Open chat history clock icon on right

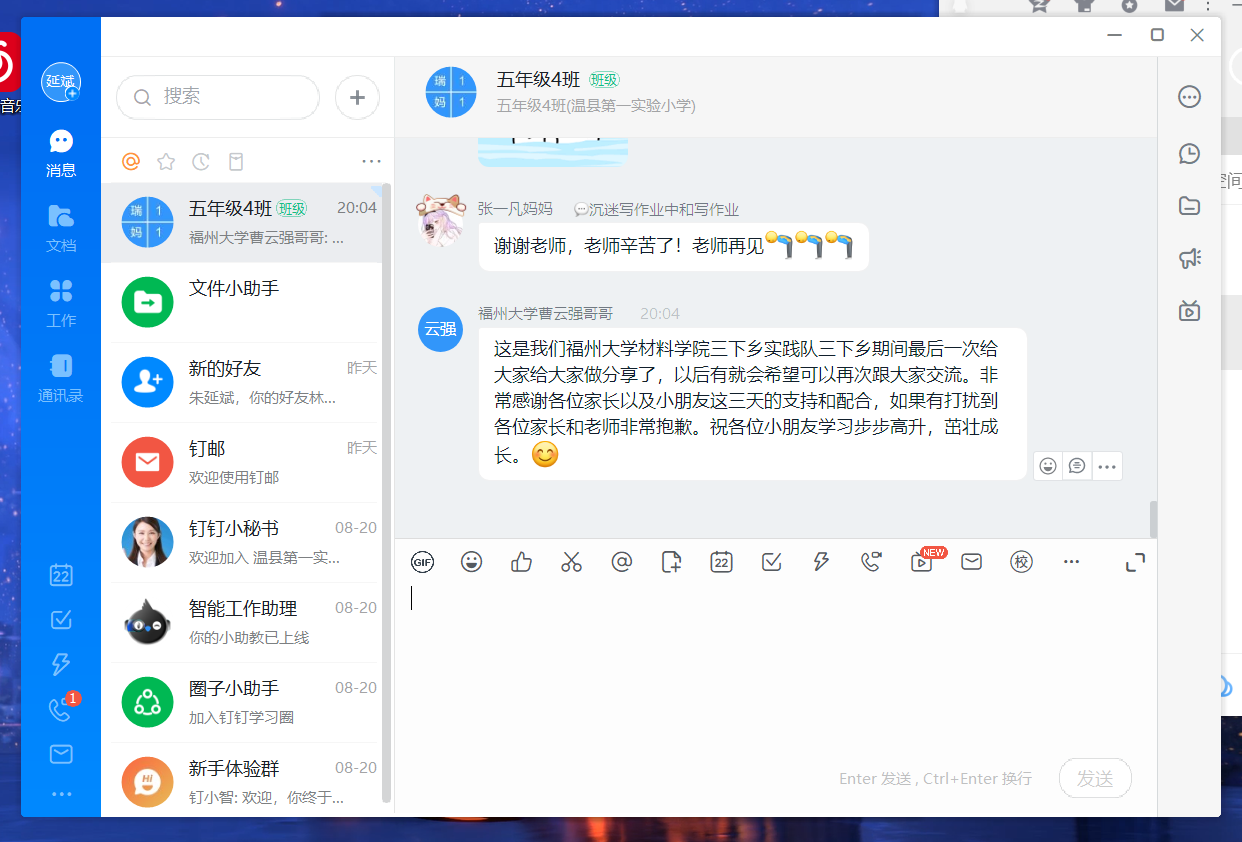[1189, 153]
